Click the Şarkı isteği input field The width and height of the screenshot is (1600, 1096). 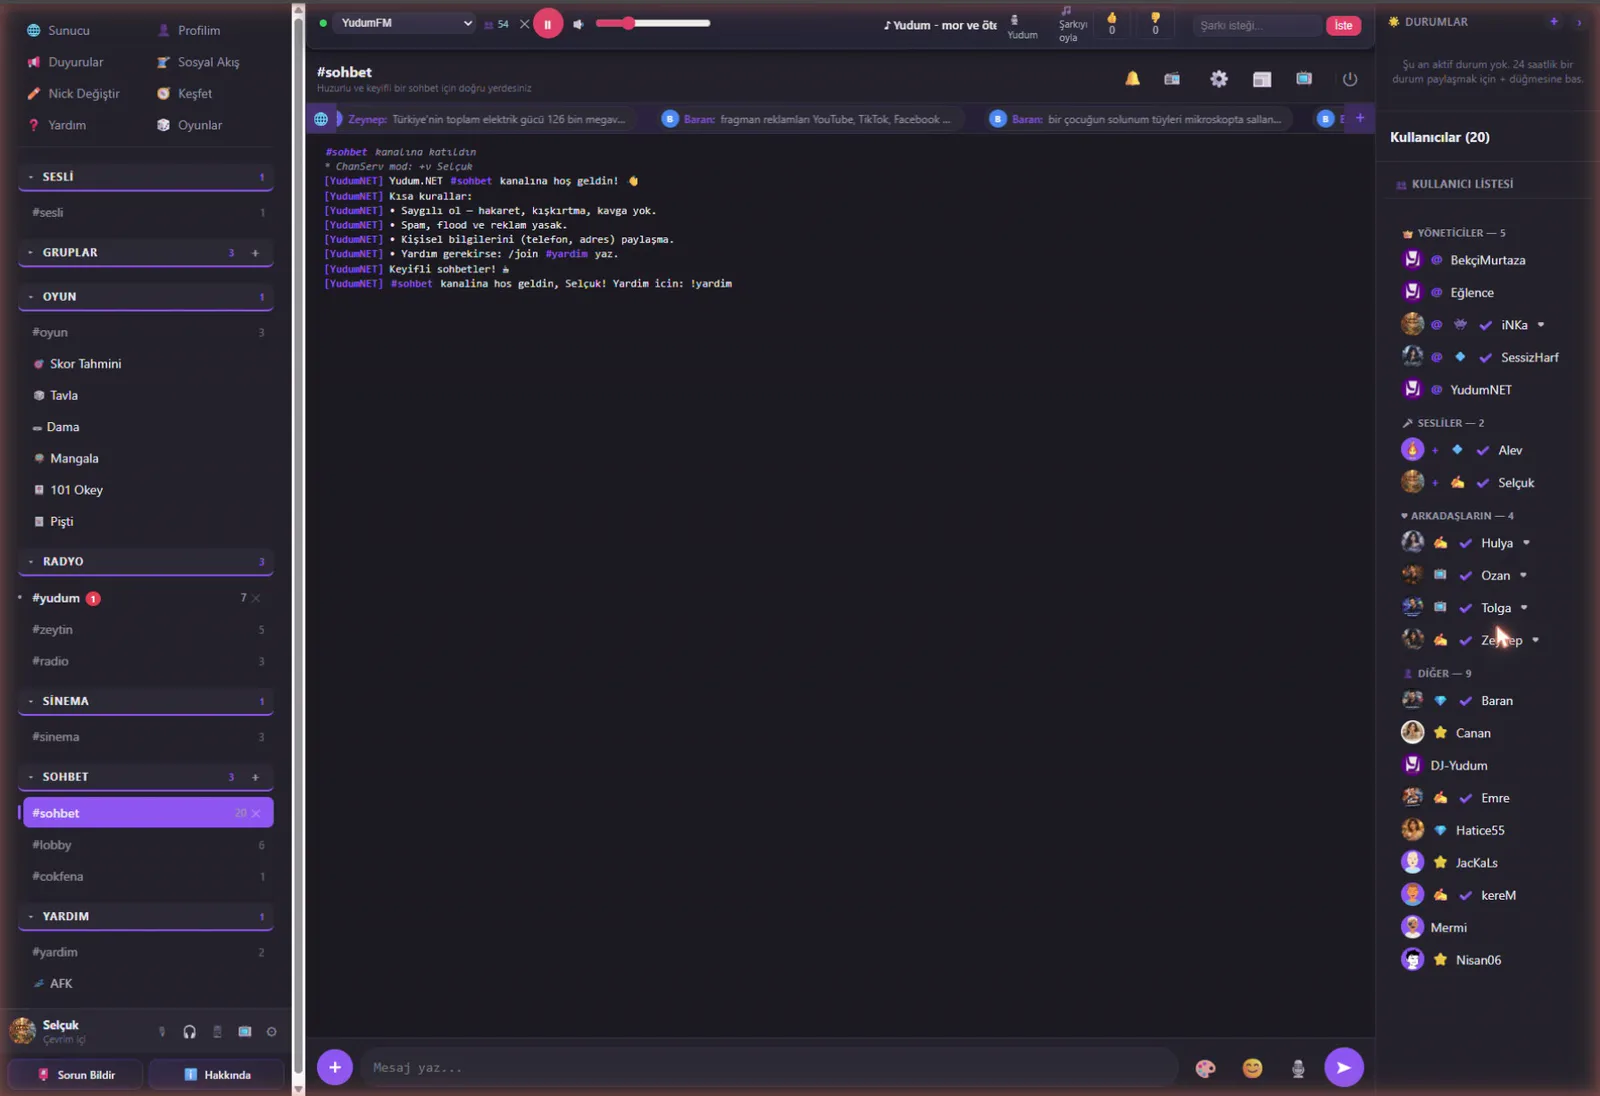click(x=1257, y=25)
